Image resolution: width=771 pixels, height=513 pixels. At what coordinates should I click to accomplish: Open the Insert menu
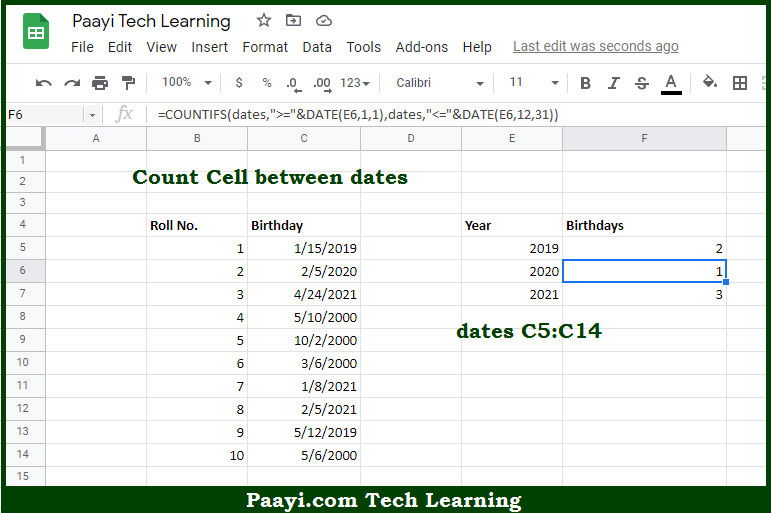tap(209, 47)
